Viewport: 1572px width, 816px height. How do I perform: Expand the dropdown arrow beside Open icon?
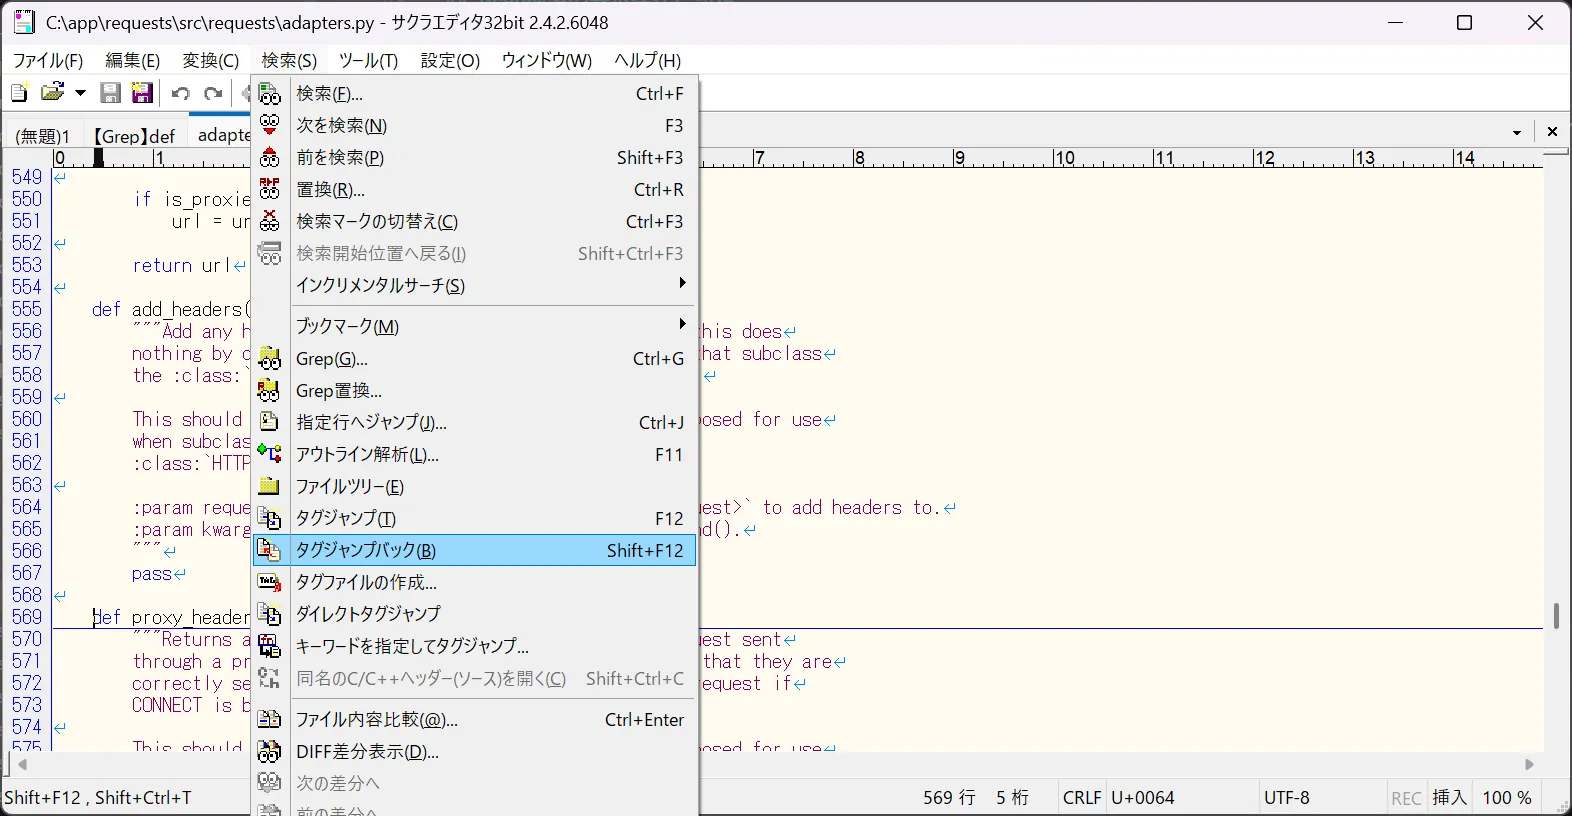(81, 93)
